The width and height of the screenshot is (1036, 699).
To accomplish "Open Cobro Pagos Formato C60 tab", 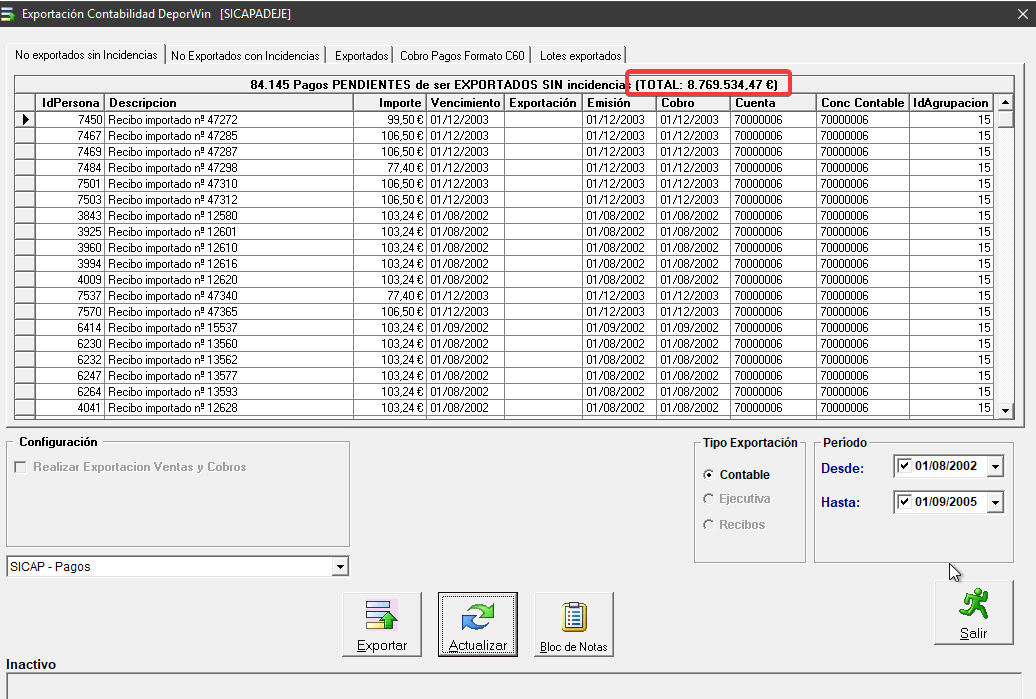I will [x=462, y=56].
